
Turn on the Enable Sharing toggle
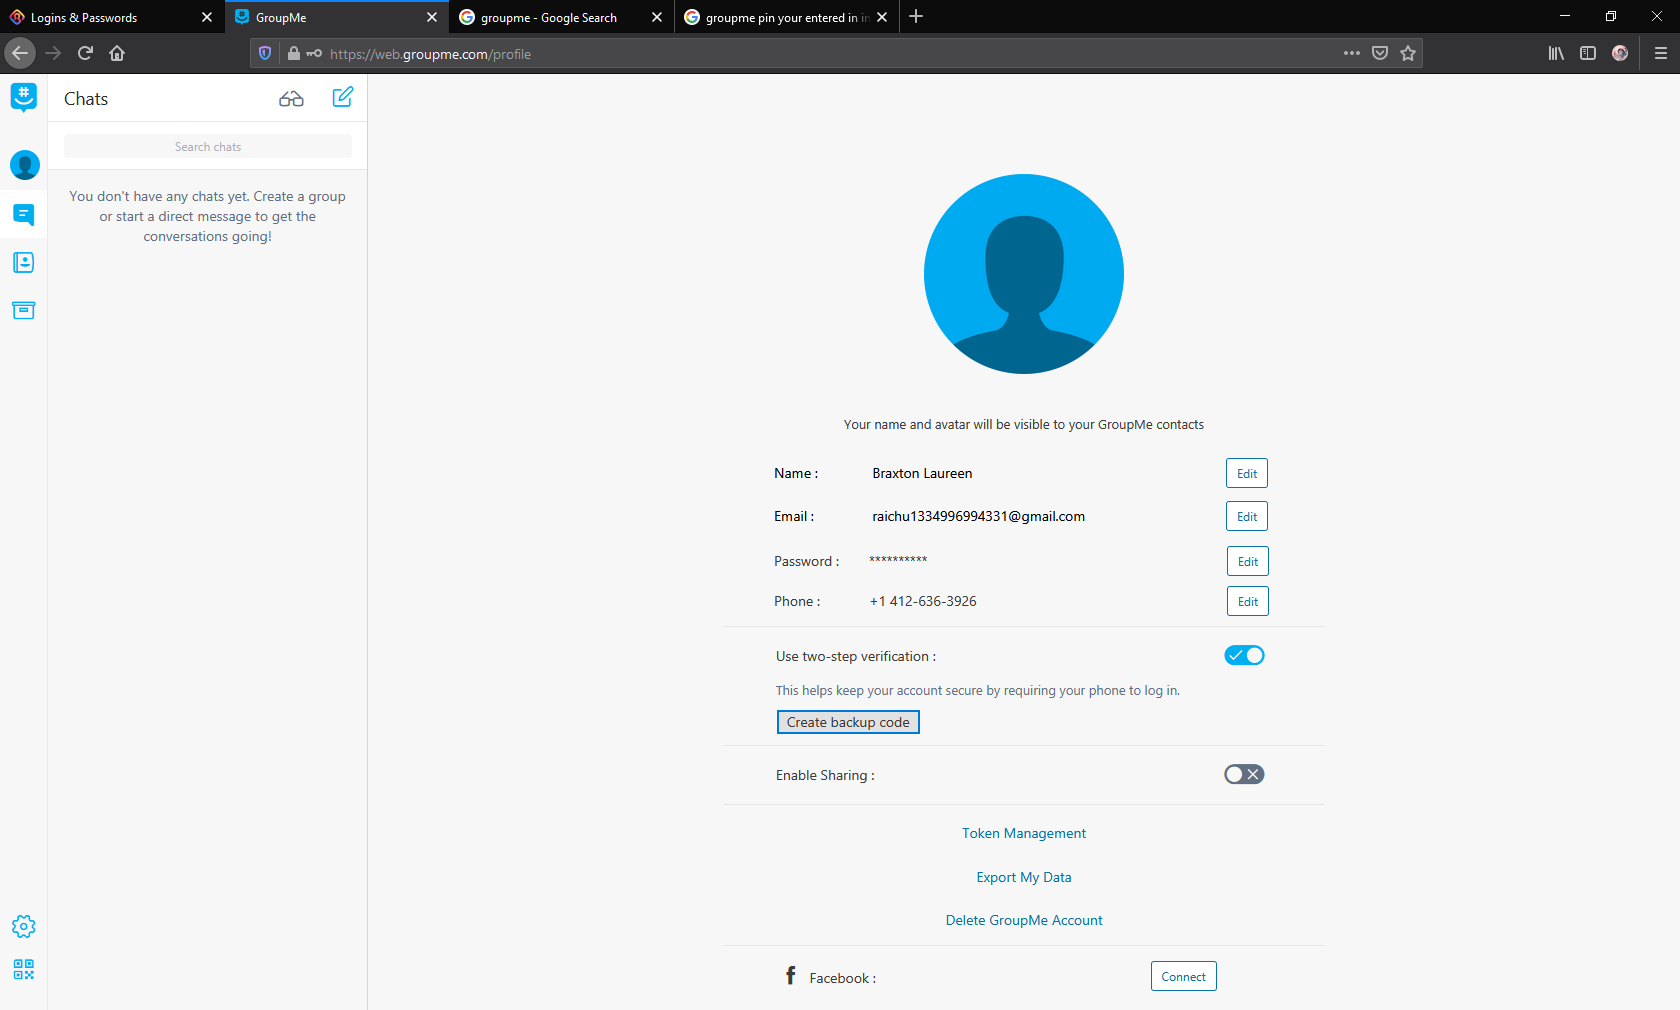coord(1244,774)
